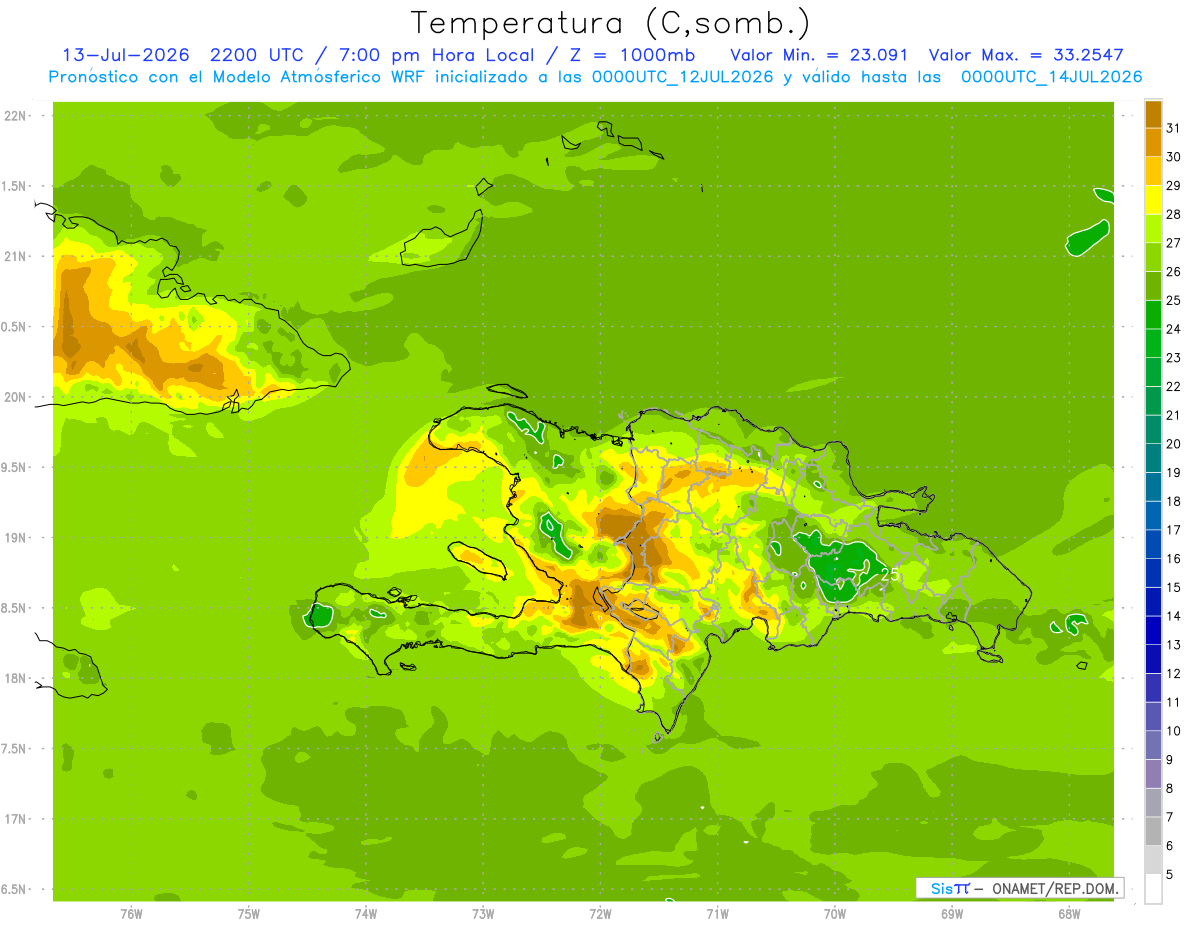The height and width of the screenshot is (927, 1200).
Task: Click the colorbar label "6"
Action: tap(1169, 846)
